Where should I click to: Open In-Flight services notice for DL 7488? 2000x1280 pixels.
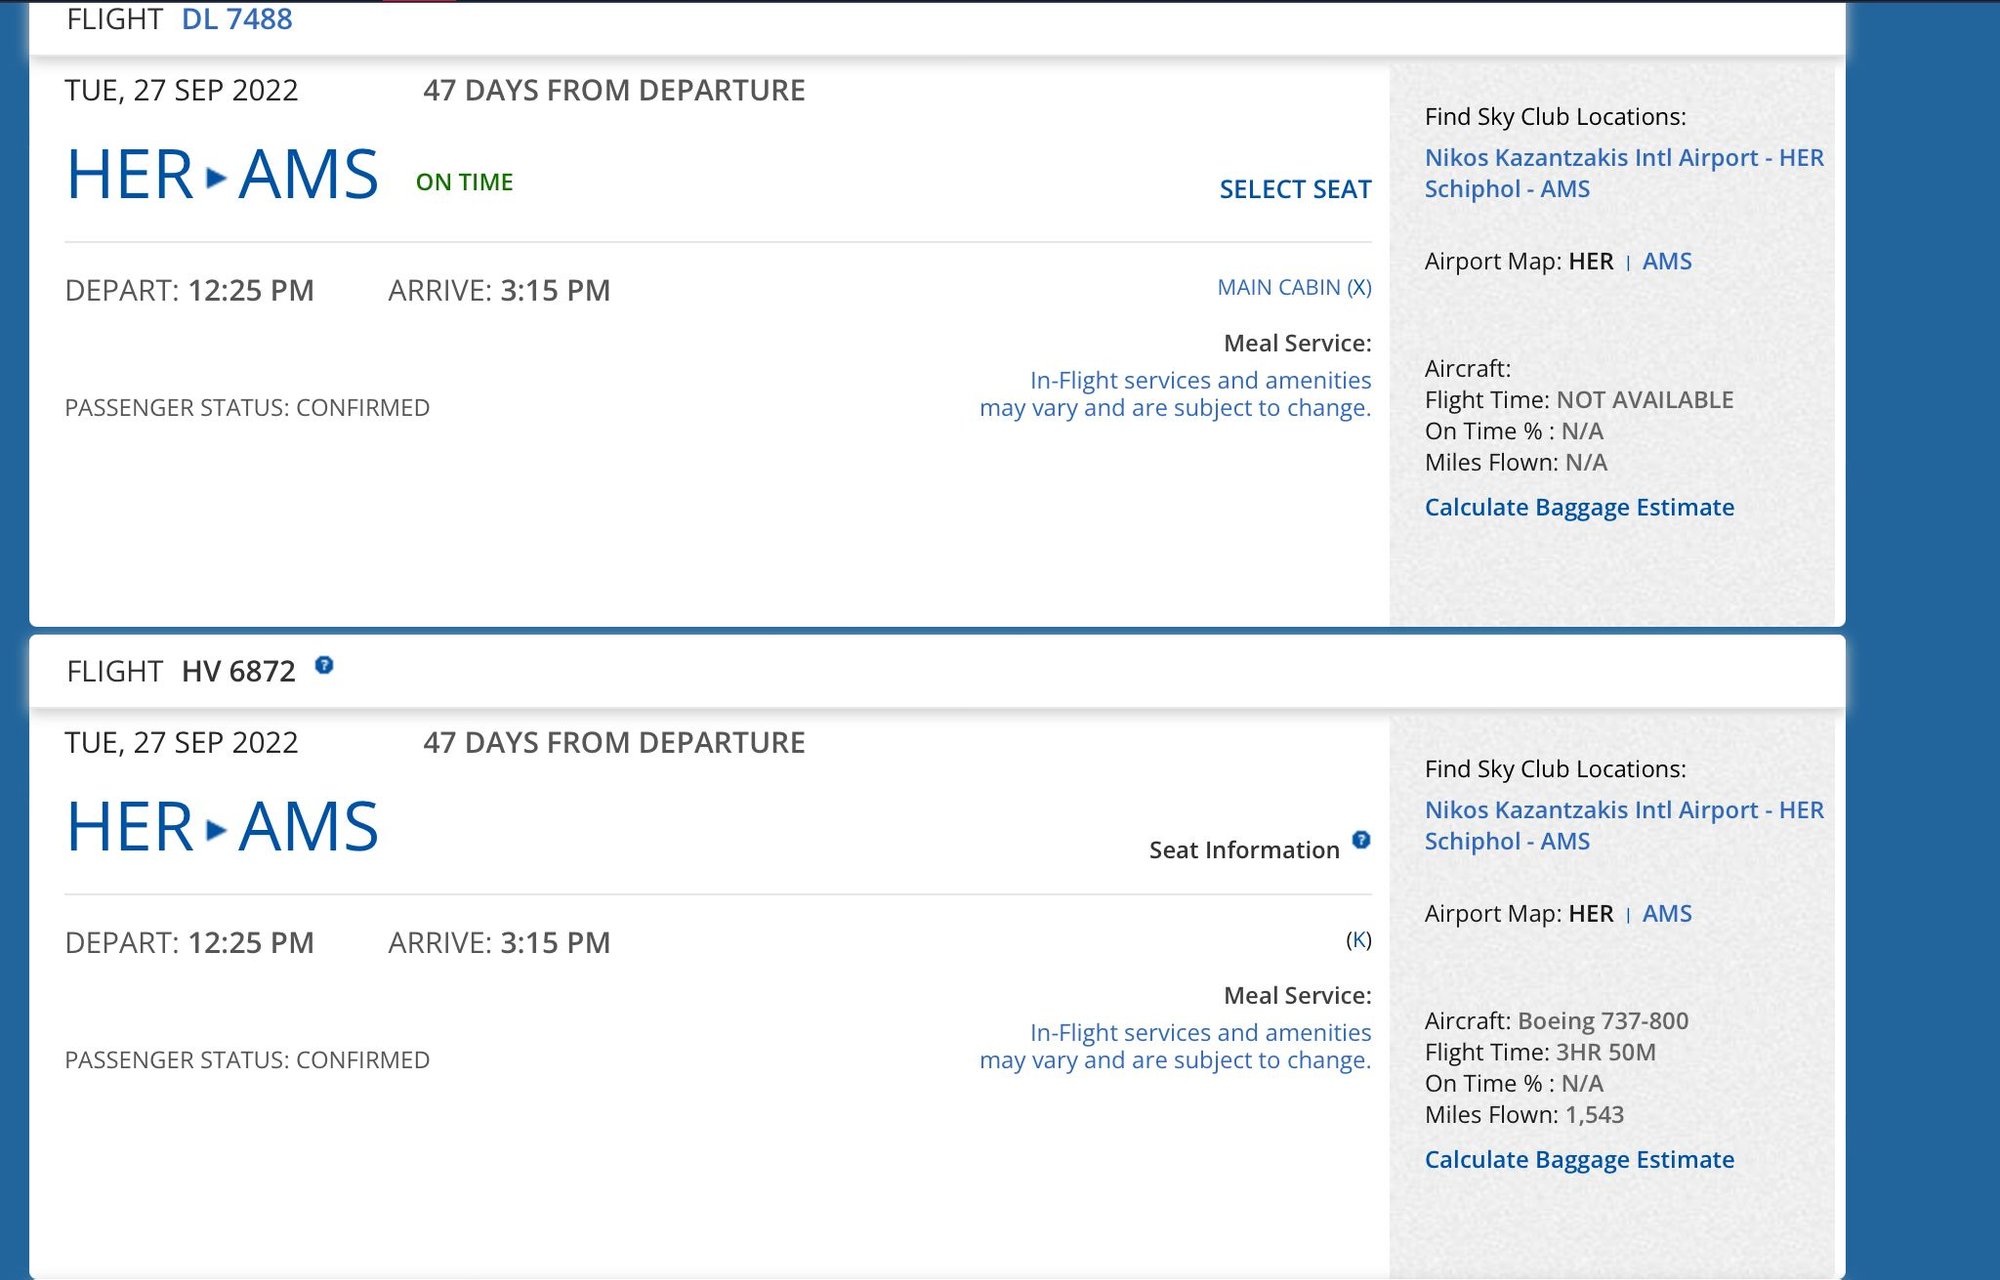[x=1175, y=394]
